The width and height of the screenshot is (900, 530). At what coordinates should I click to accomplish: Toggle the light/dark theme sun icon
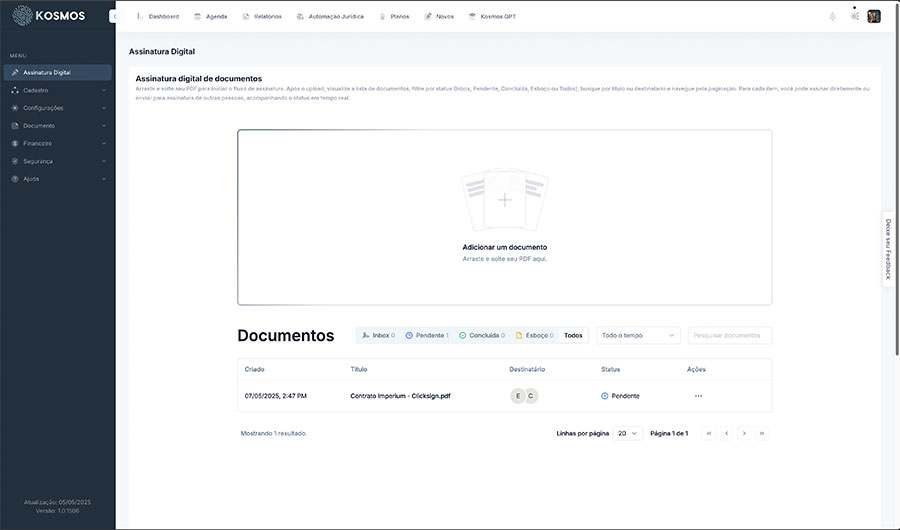point(854,17)
